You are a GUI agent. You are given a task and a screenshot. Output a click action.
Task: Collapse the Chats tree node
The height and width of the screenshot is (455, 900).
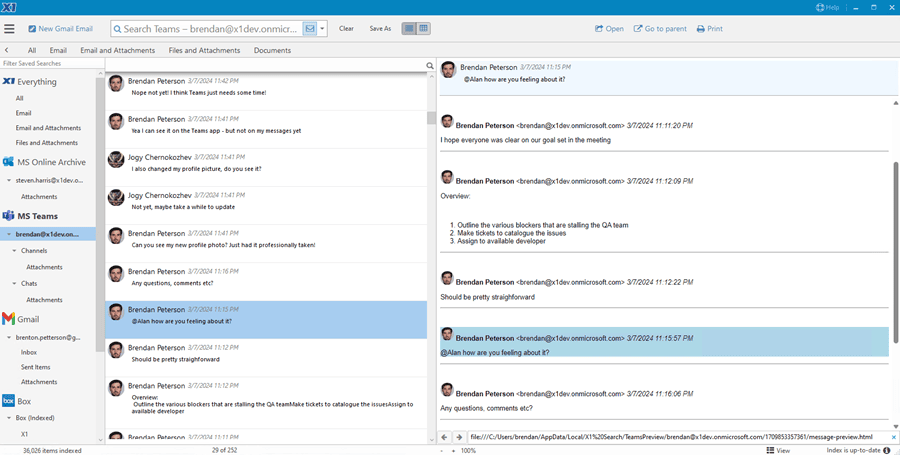tap(15, 283)
